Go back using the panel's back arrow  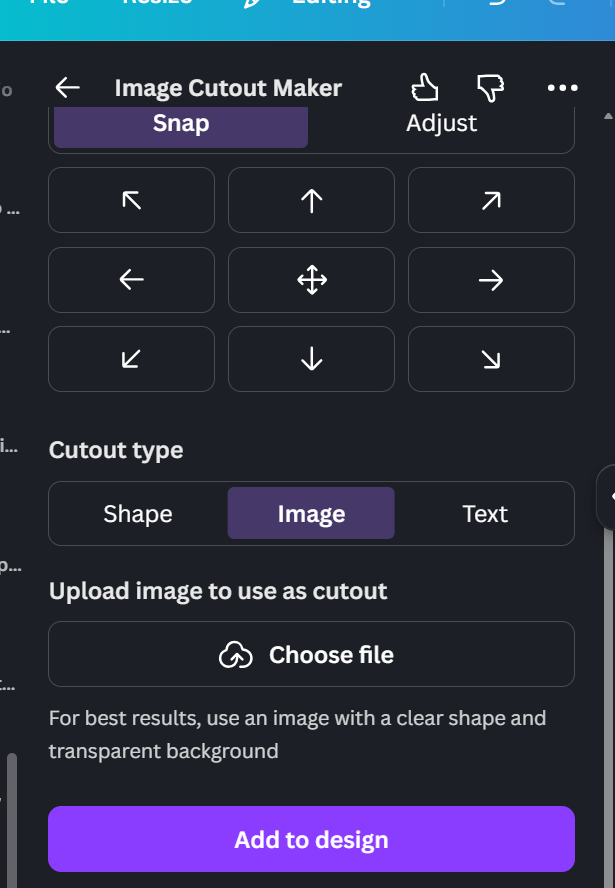(67, 88)
